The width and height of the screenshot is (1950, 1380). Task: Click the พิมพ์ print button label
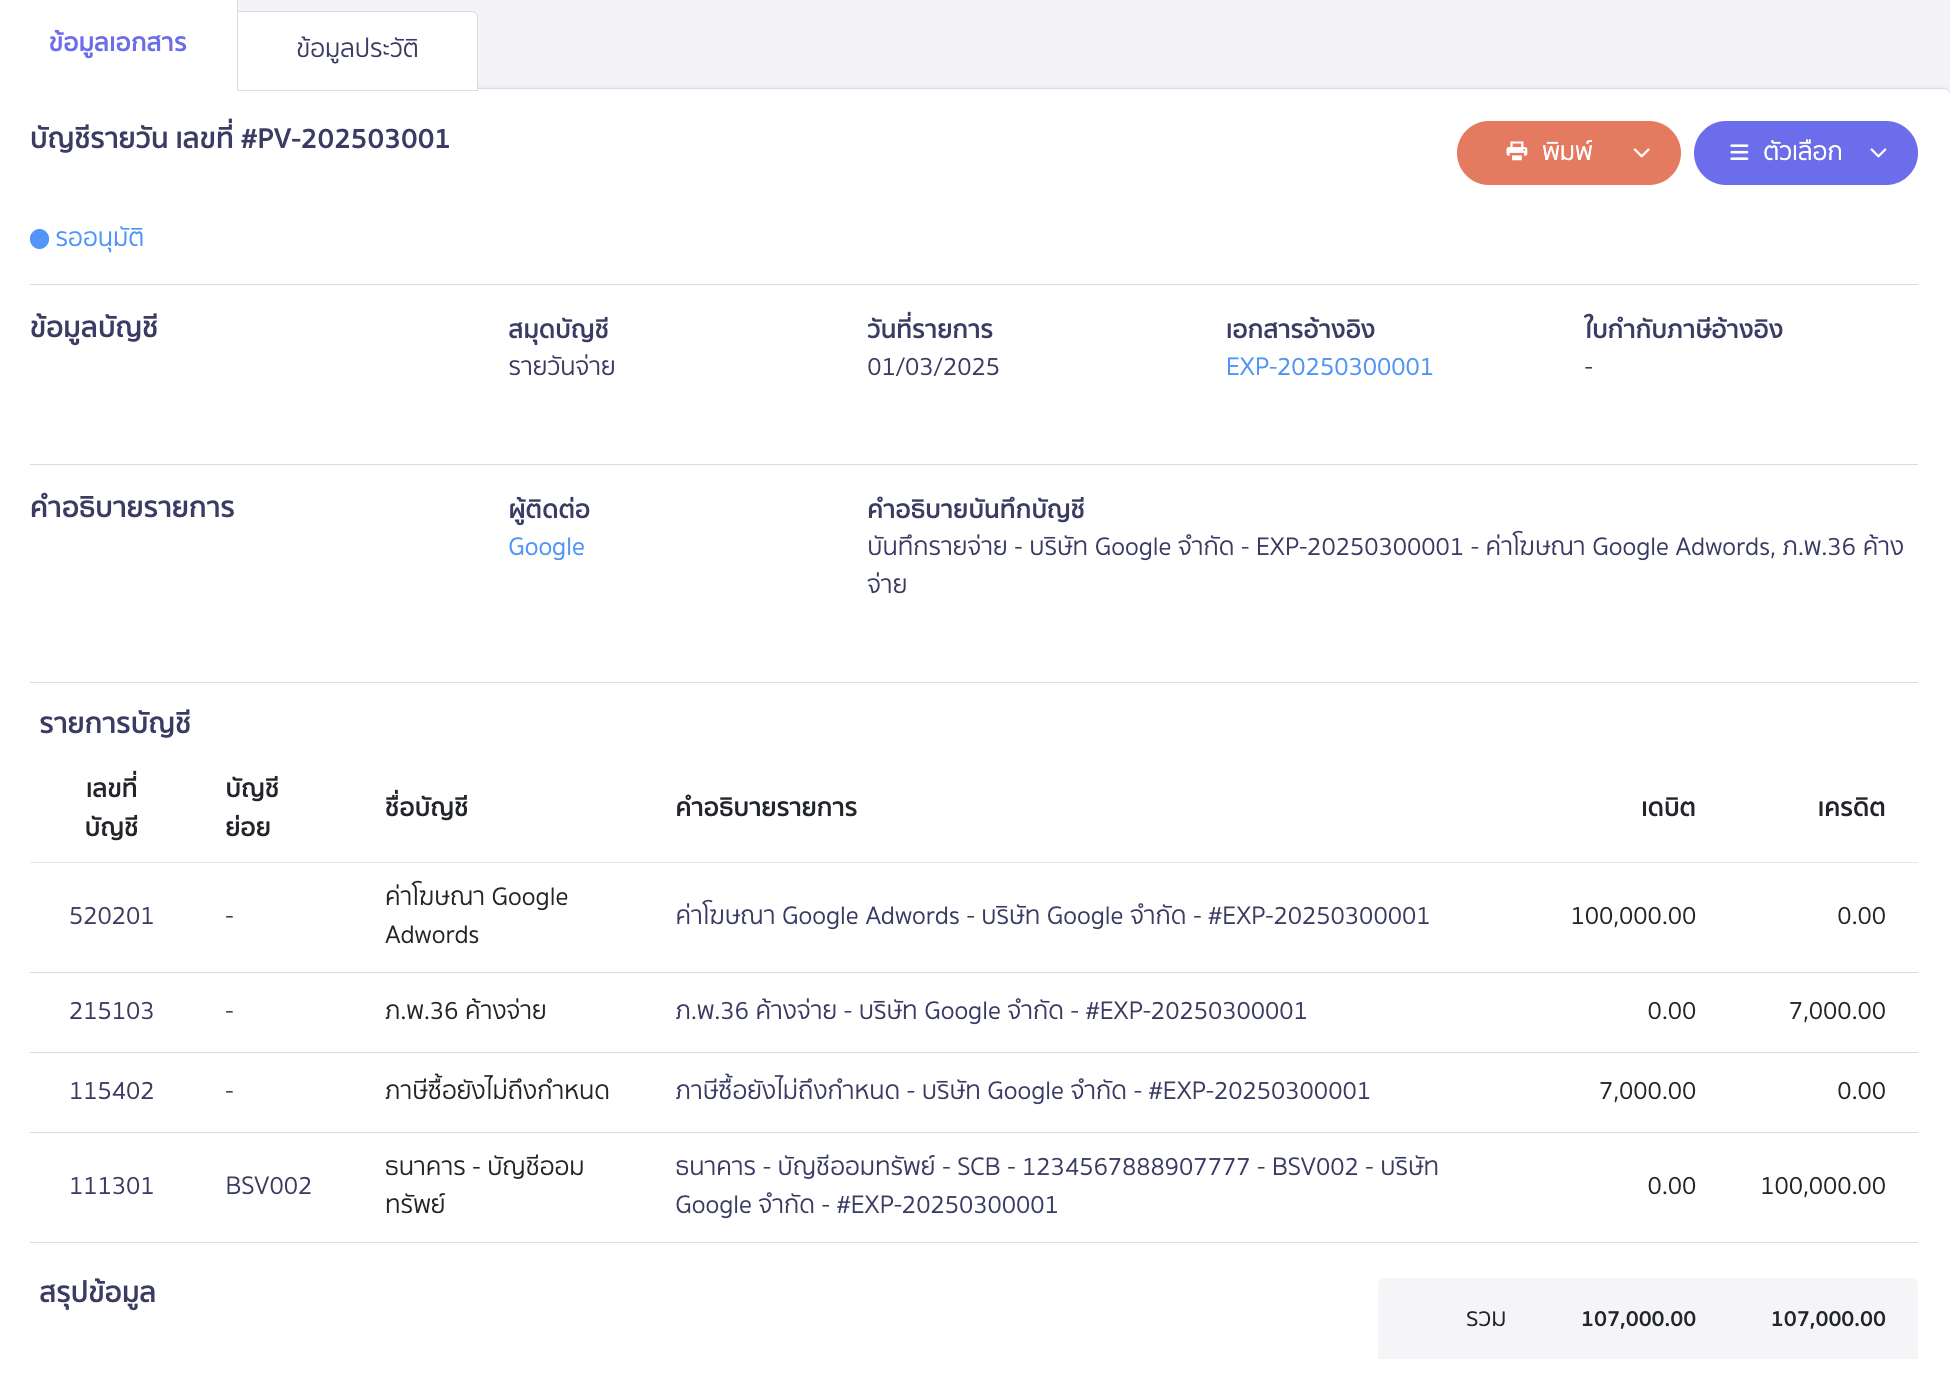[1567, 152]
